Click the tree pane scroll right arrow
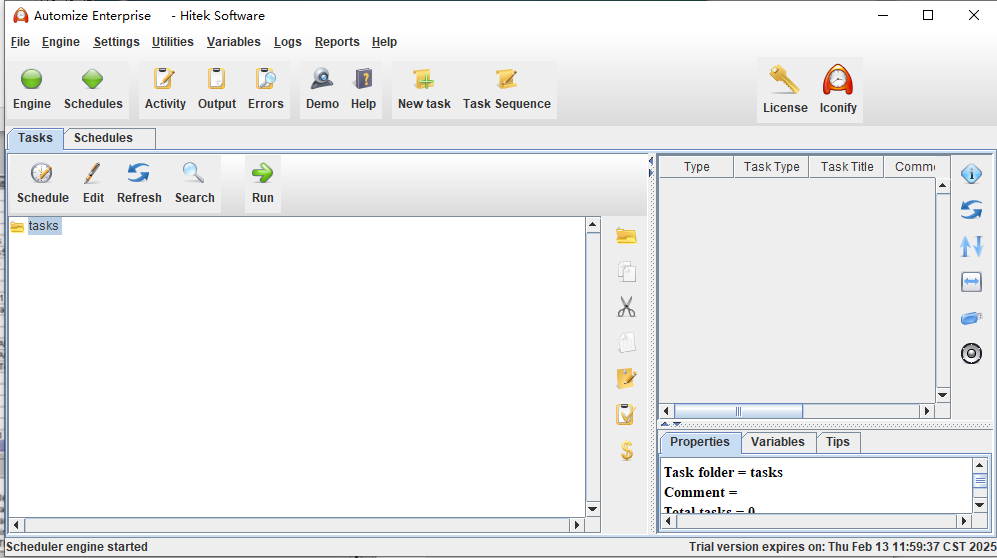 (x=577, y=525)
